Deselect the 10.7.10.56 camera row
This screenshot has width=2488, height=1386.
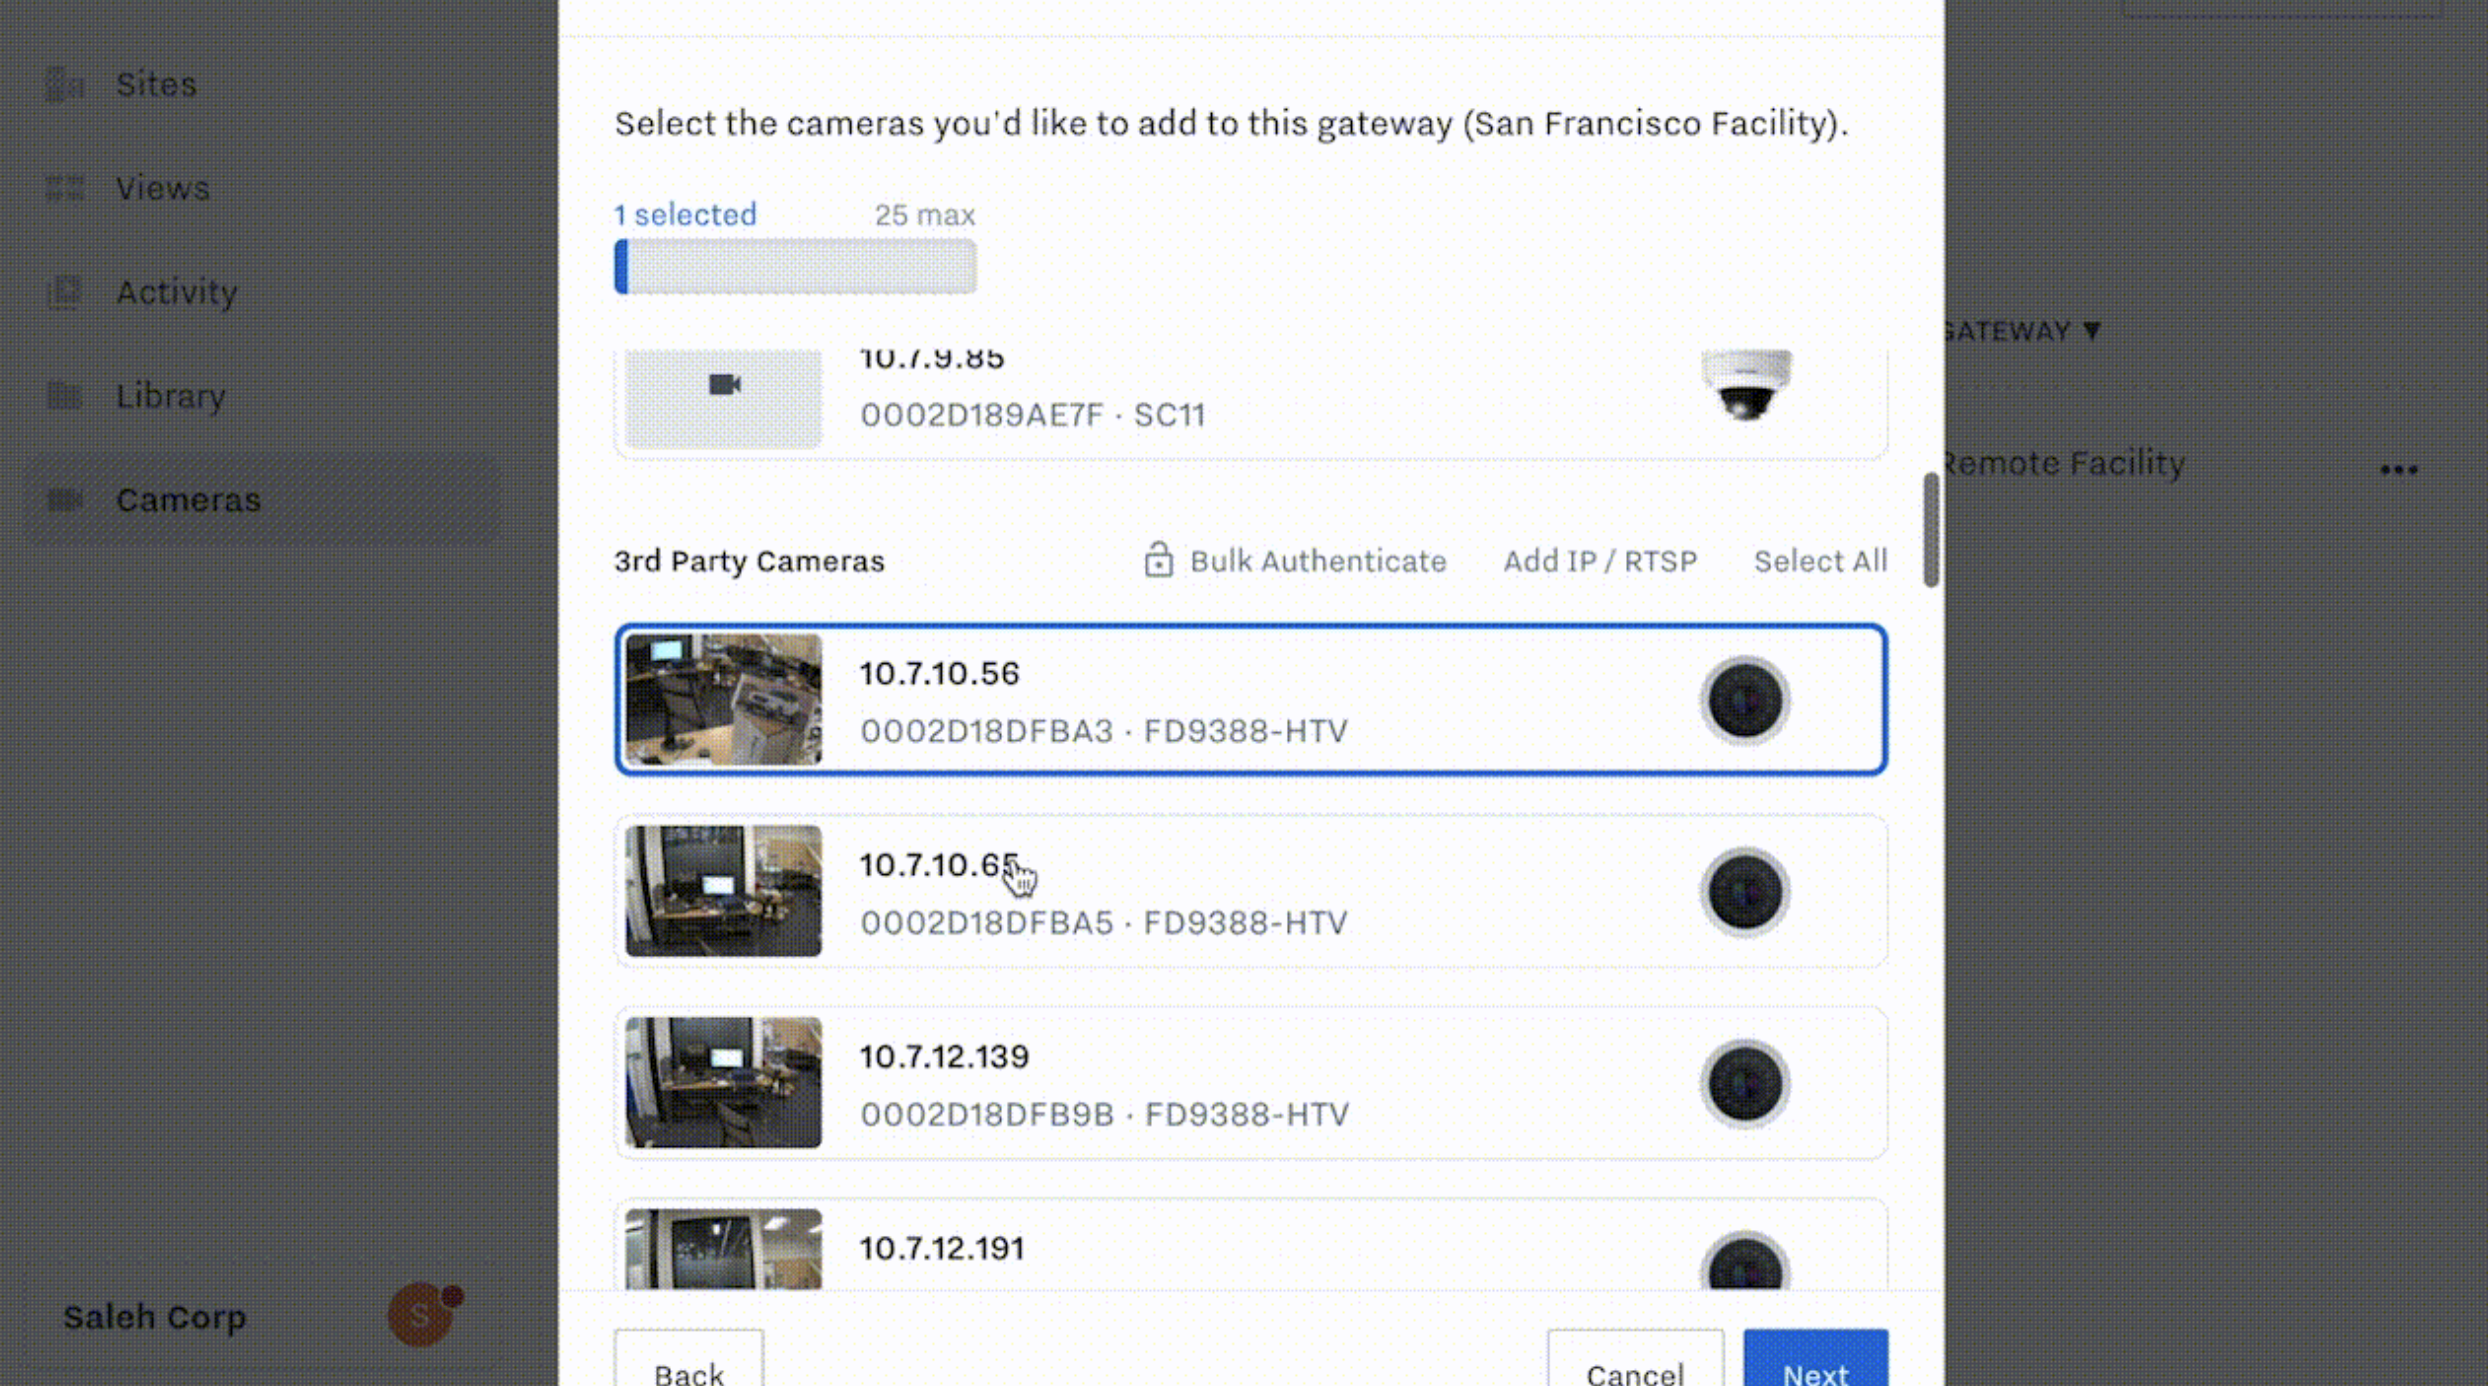pos(1250,700)
